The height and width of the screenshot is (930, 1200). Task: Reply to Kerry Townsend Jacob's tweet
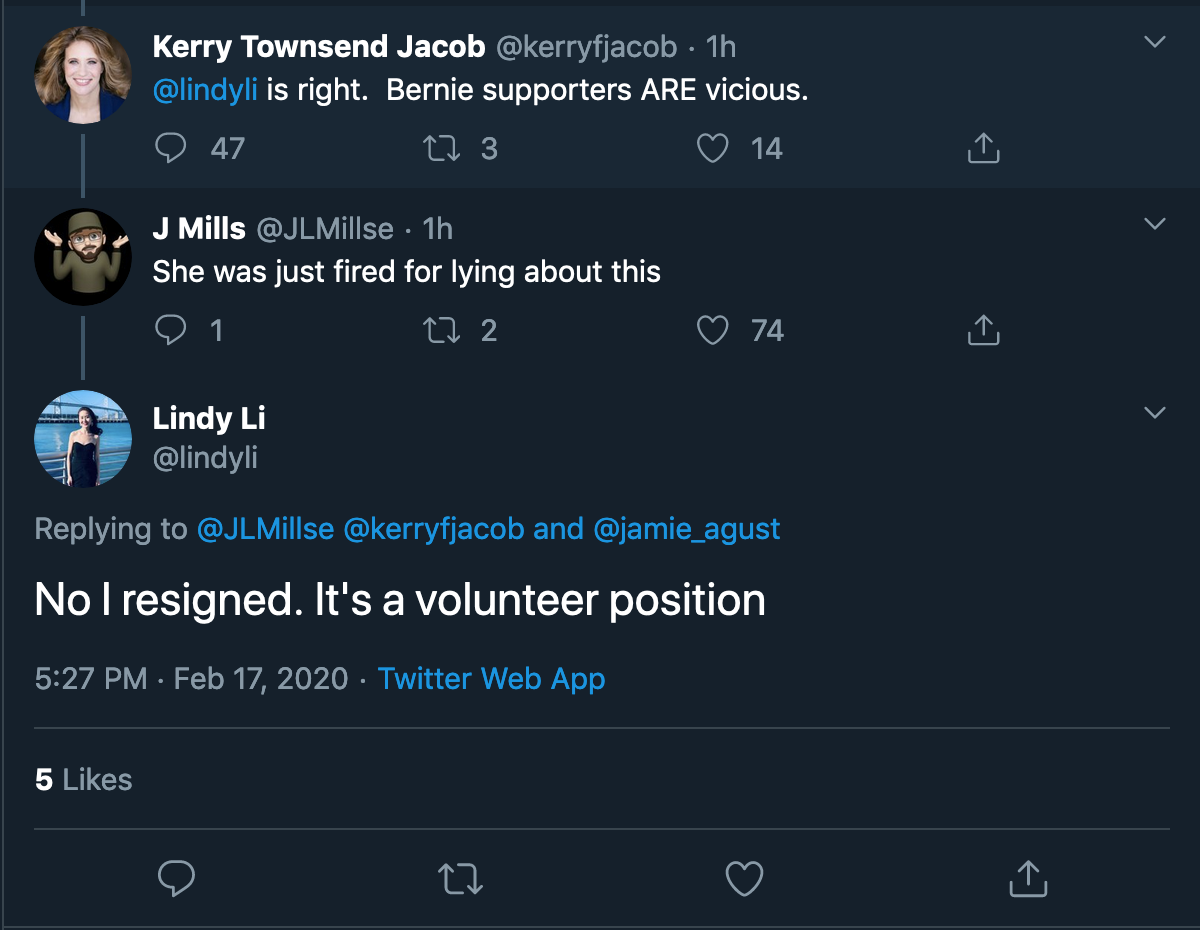[x=172, y=149]
